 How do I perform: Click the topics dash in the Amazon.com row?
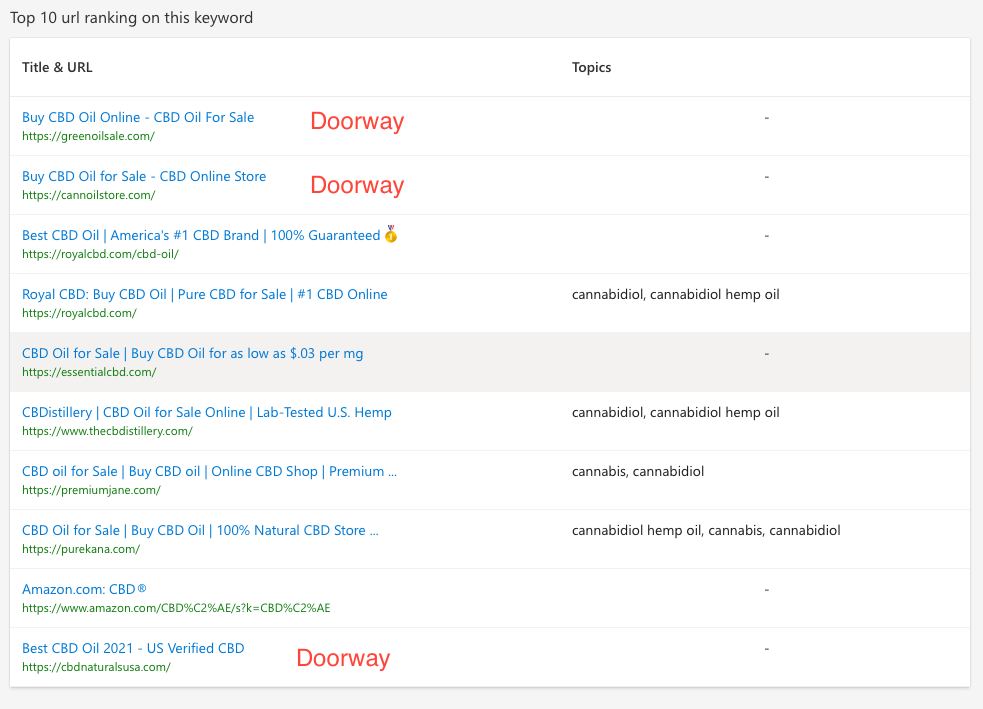click(x=766, y=589)
